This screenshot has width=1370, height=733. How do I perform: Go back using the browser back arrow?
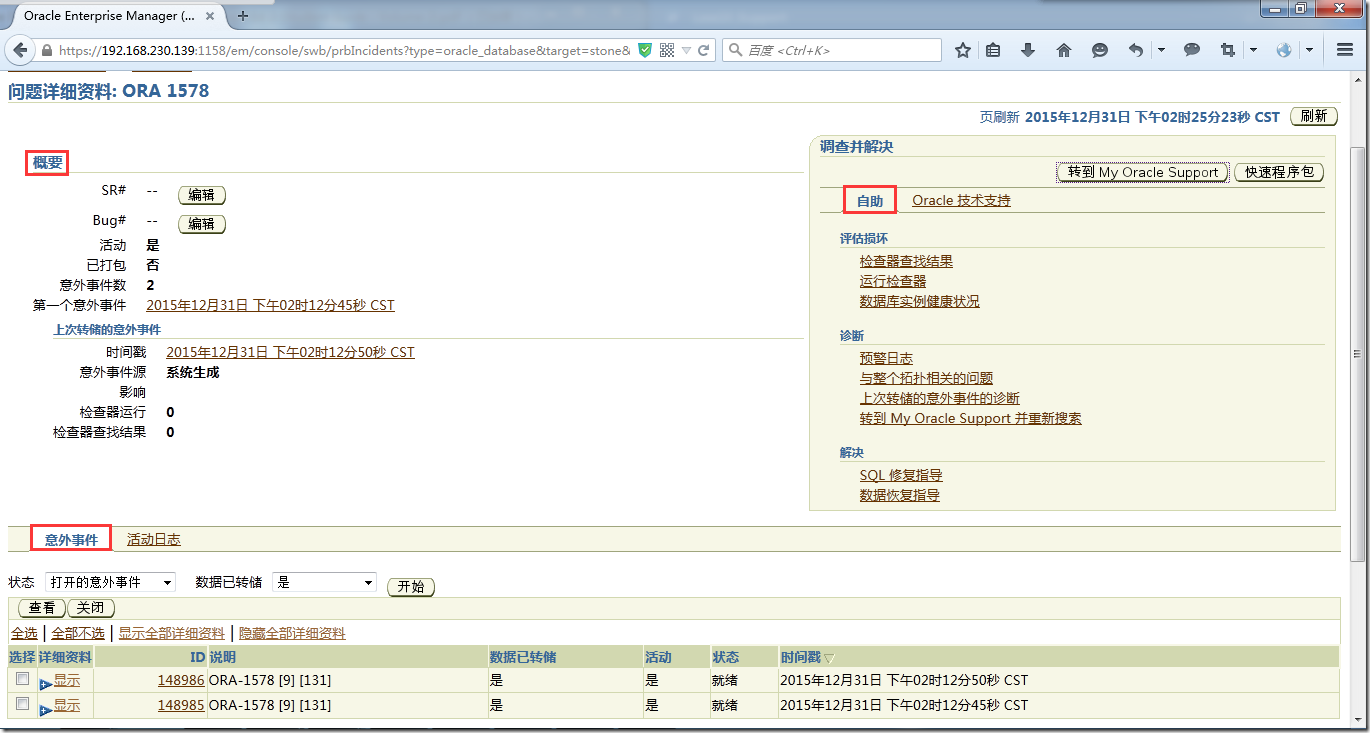click(x=20, y=50)
